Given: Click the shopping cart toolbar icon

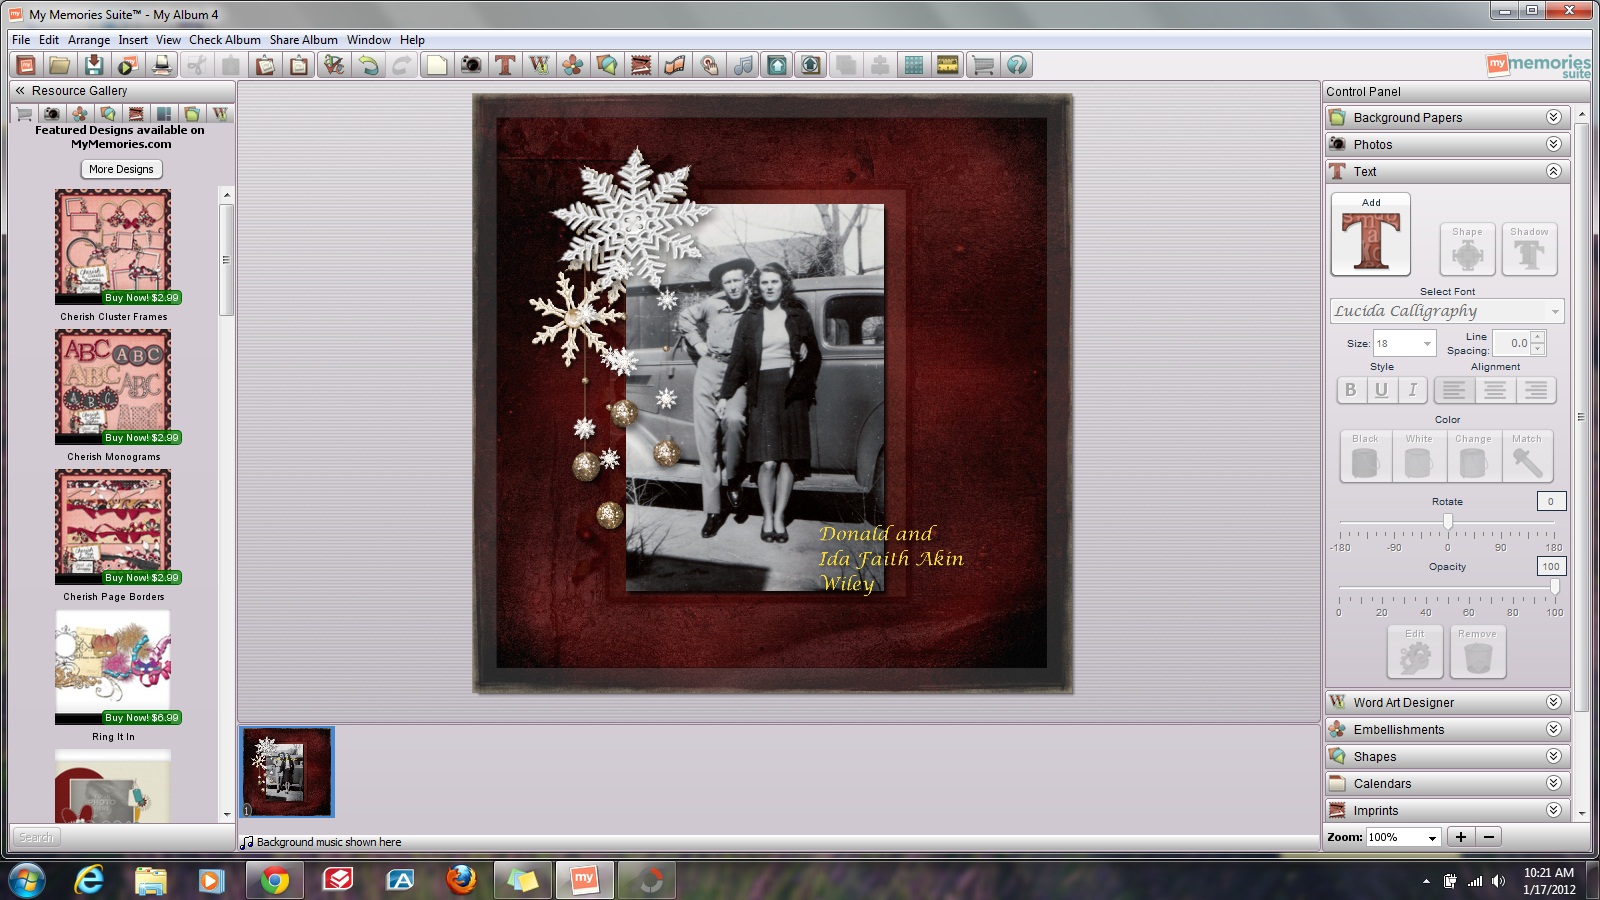Looking at the screenshot, I should [983, 65].
